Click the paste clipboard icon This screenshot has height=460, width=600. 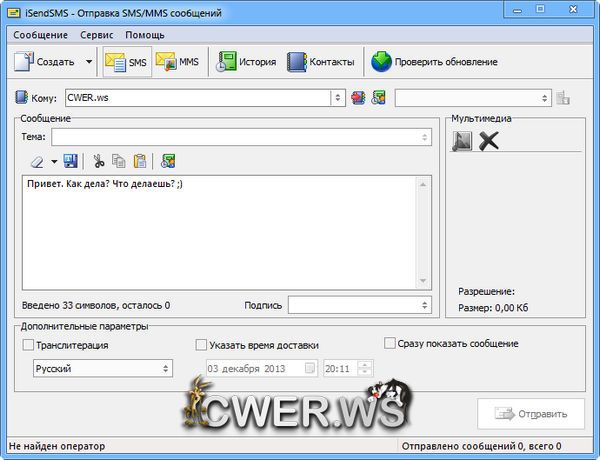(140, 160)
